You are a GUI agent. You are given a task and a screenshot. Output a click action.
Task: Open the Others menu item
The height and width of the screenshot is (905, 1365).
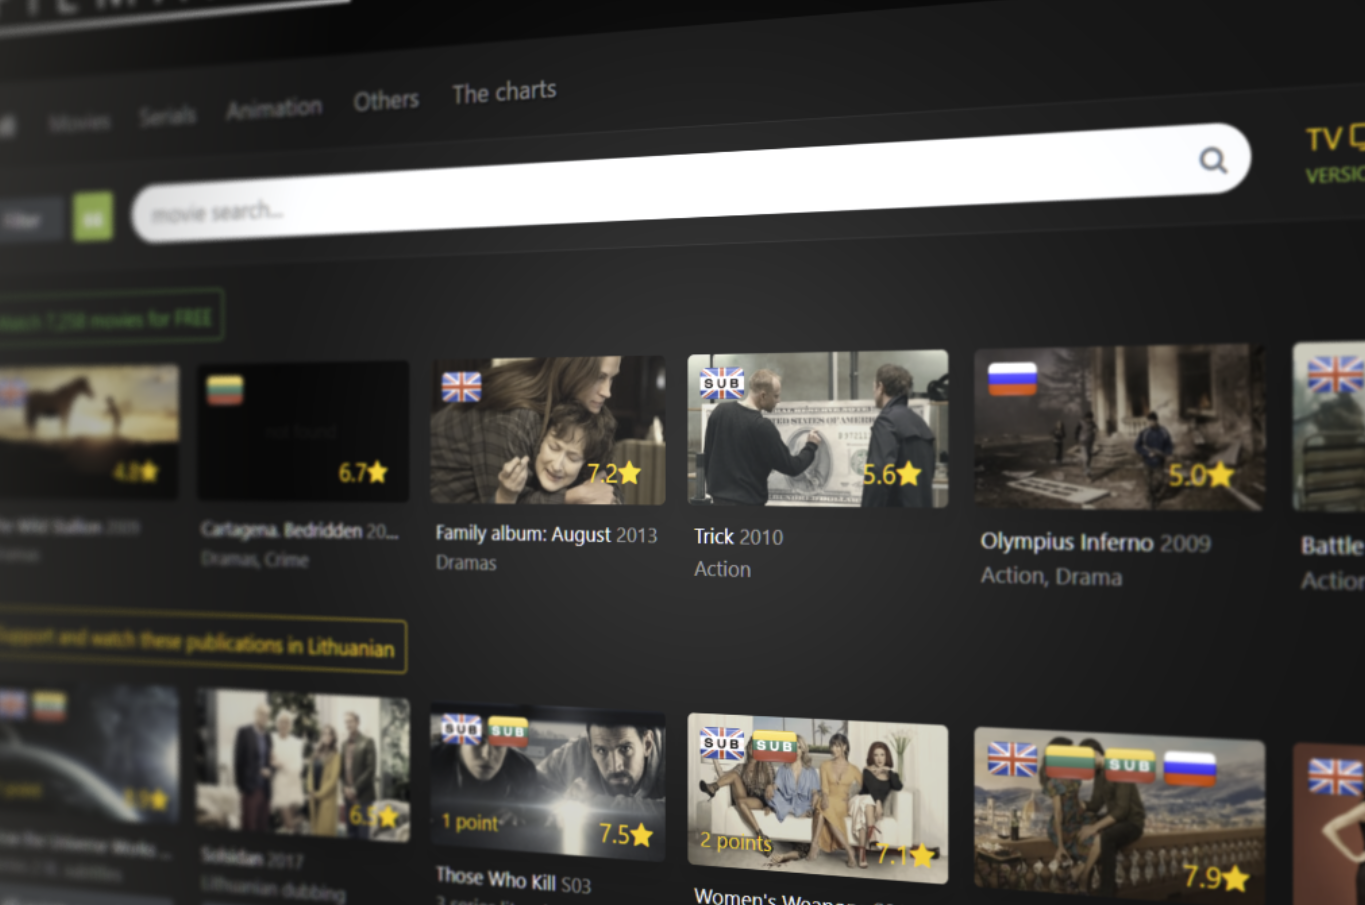385,101
